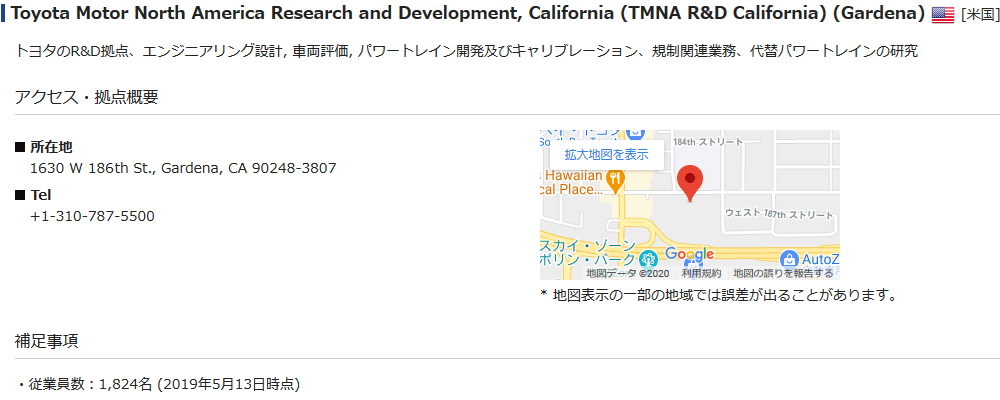Click 地図の誤りを報告する report link
1000x400 pixels.
[783, 274]
